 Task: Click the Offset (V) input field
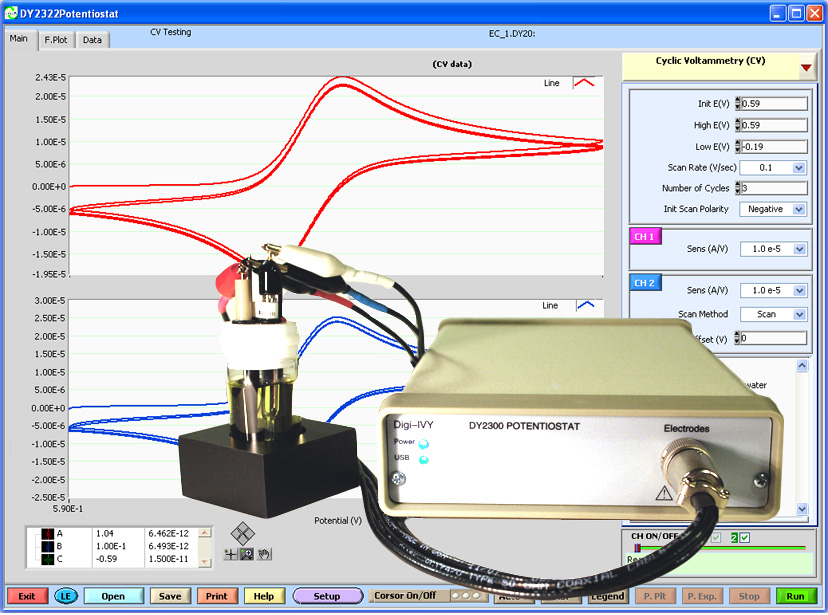[774, 338]
